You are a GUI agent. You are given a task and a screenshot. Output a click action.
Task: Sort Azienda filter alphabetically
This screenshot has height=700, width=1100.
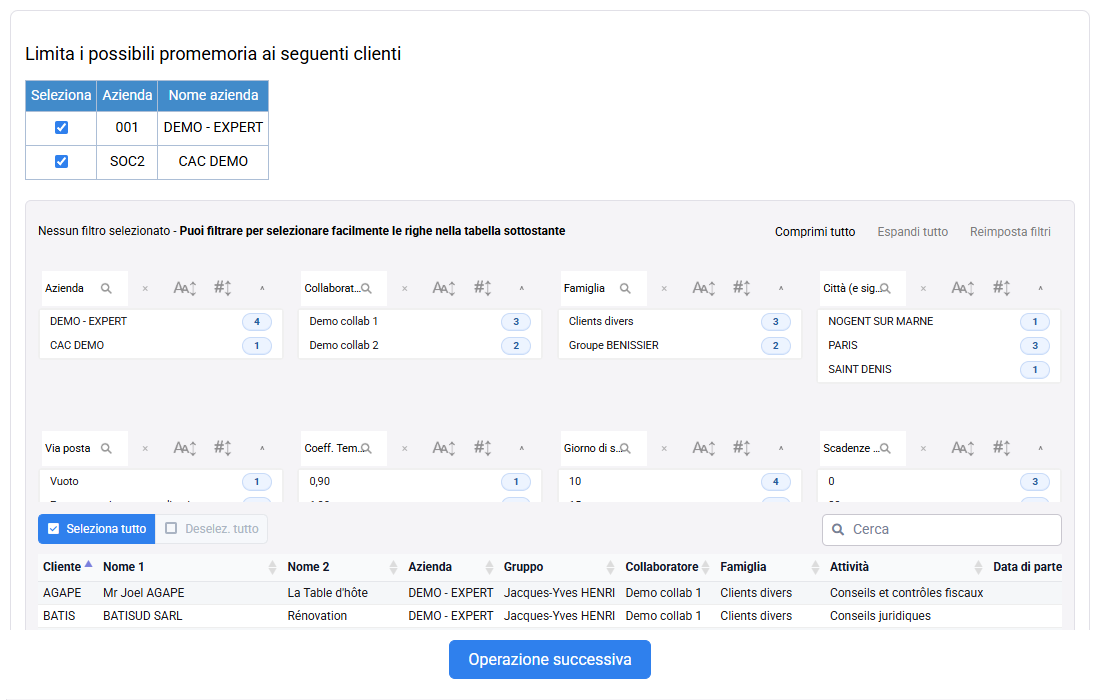pos(185,288)
